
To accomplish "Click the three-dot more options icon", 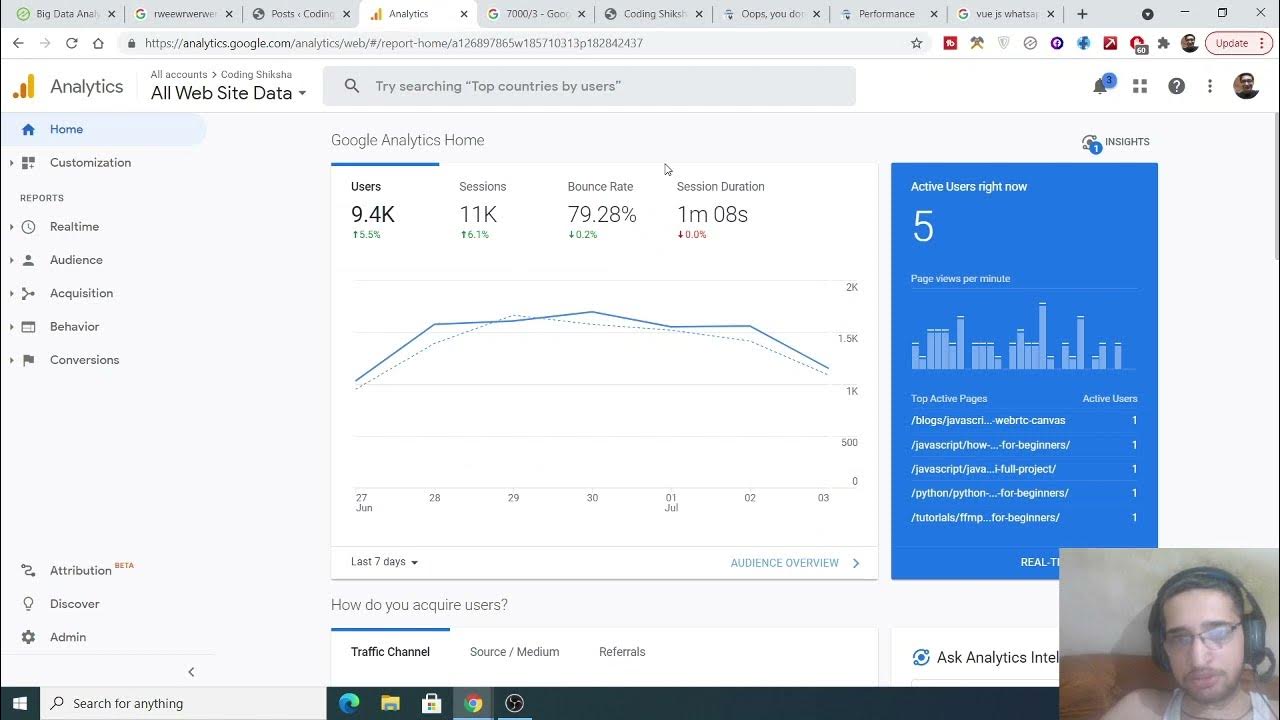I will pyautogui.click(x=1209, y=86).
